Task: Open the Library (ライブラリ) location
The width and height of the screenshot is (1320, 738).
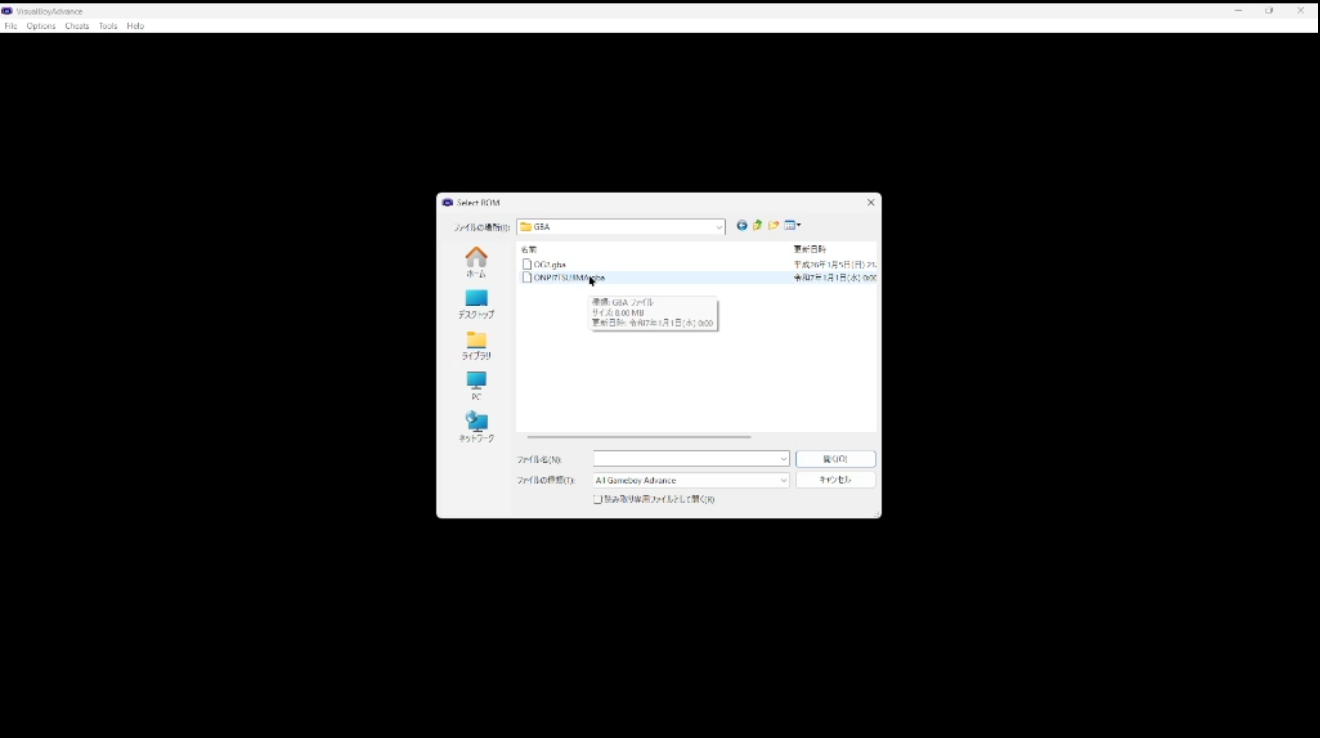Action: (476, 345)
